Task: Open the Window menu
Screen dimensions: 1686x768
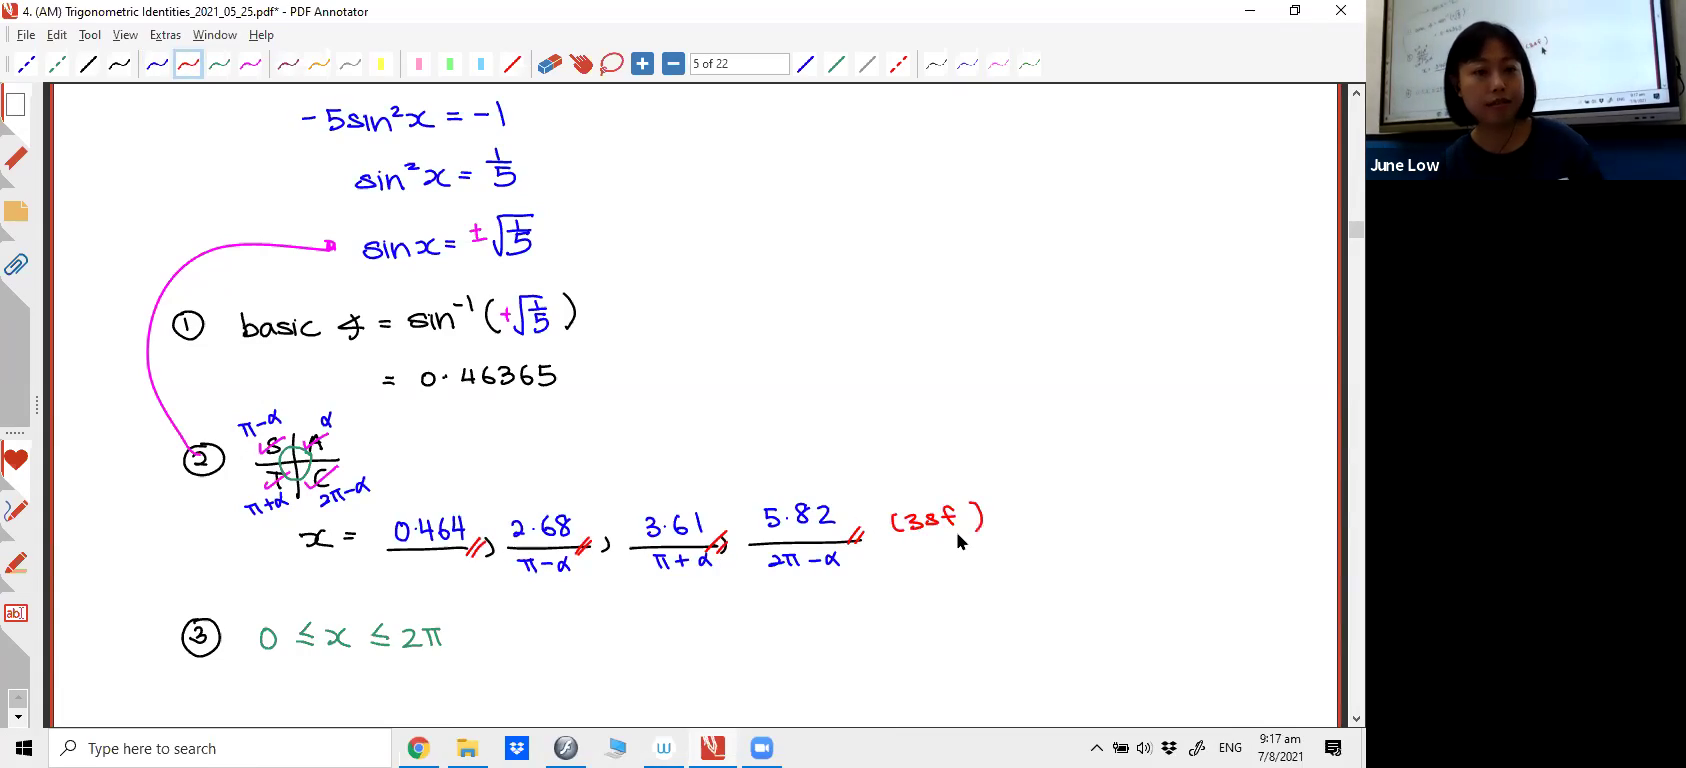Action: [214, 35]
